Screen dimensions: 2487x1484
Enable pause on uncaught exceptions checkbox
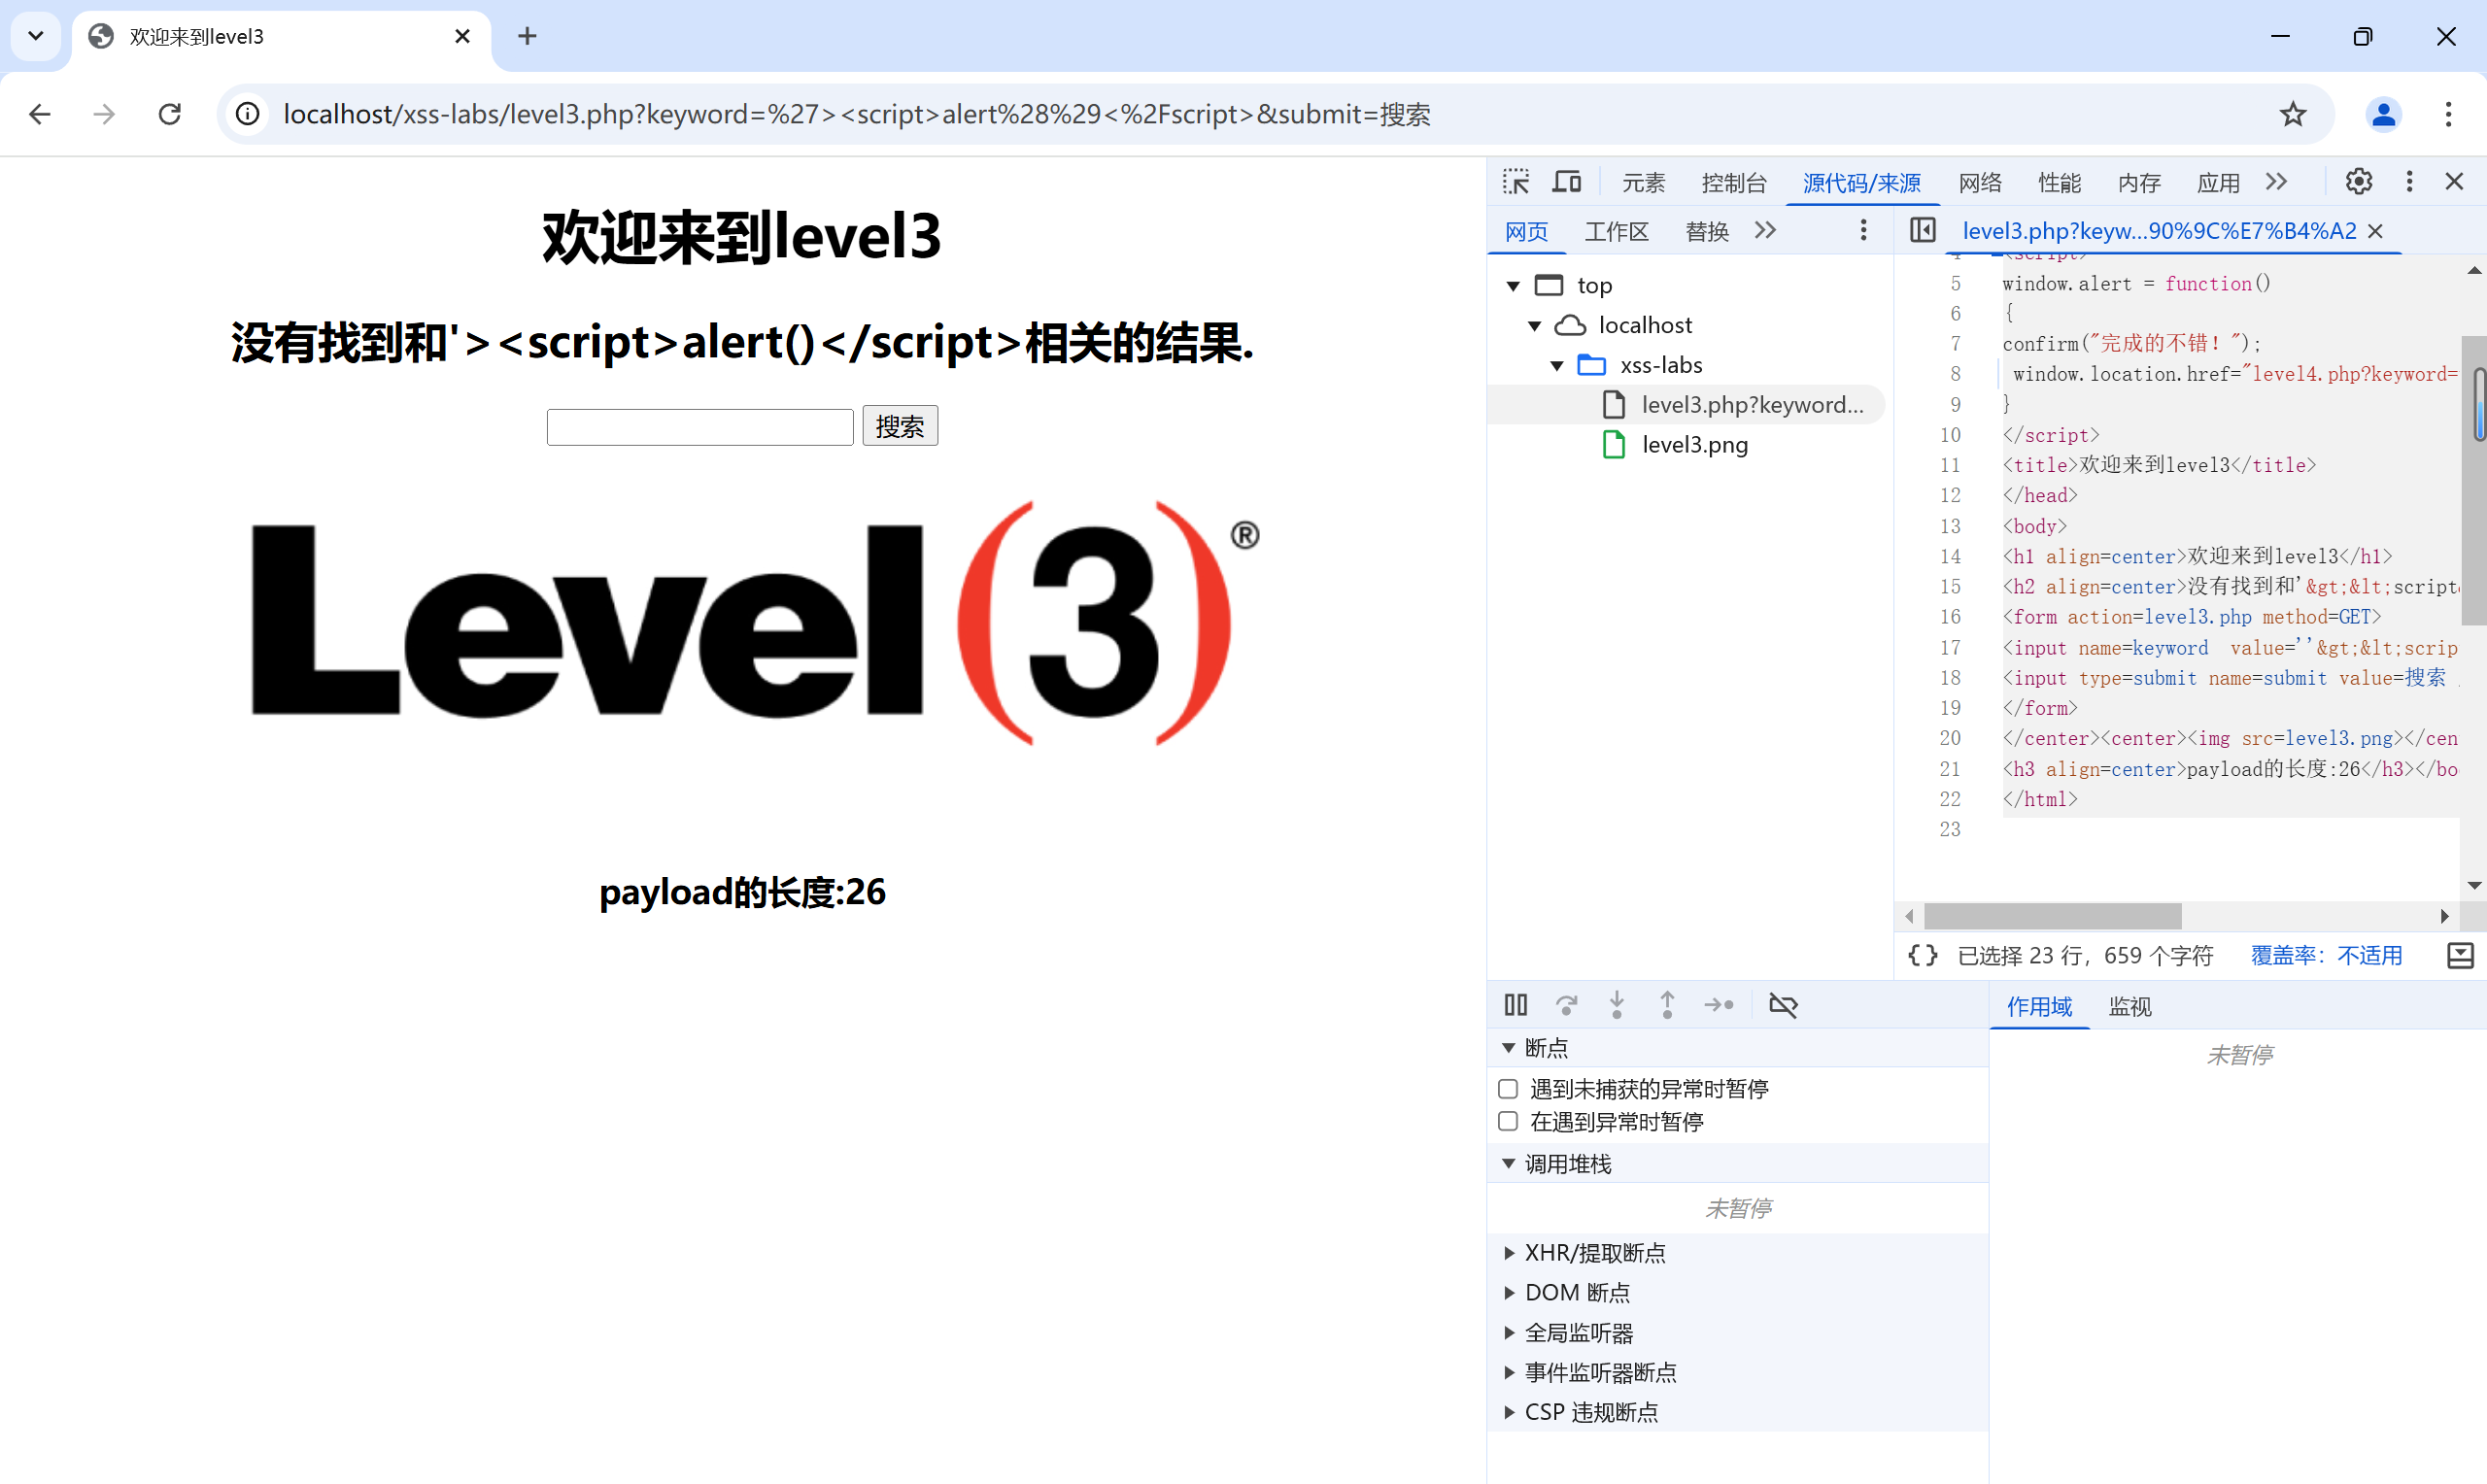pyautogui.click(x=1508, y=1089)
